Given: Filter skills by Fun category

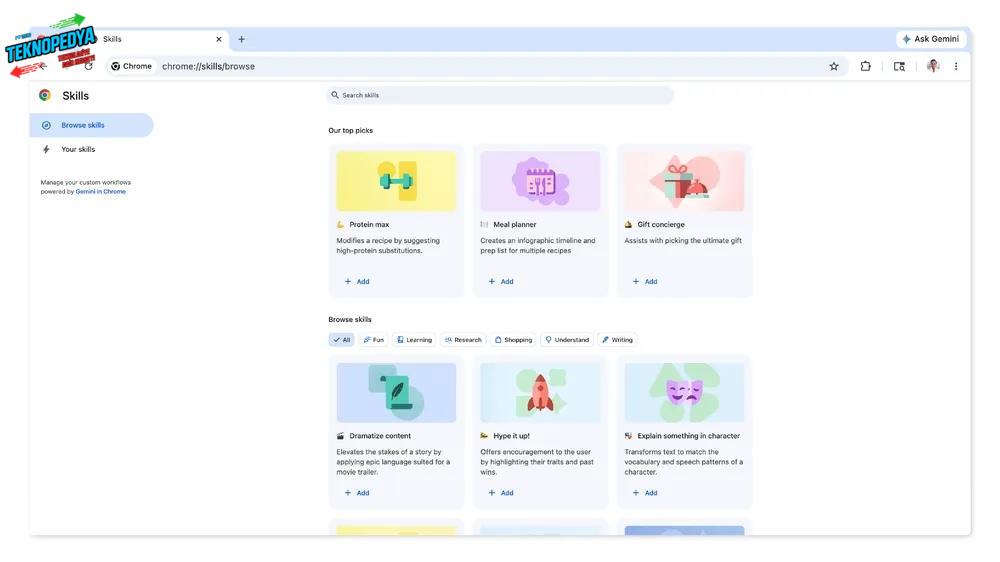Looking at the screenshot, I should 373,340.
